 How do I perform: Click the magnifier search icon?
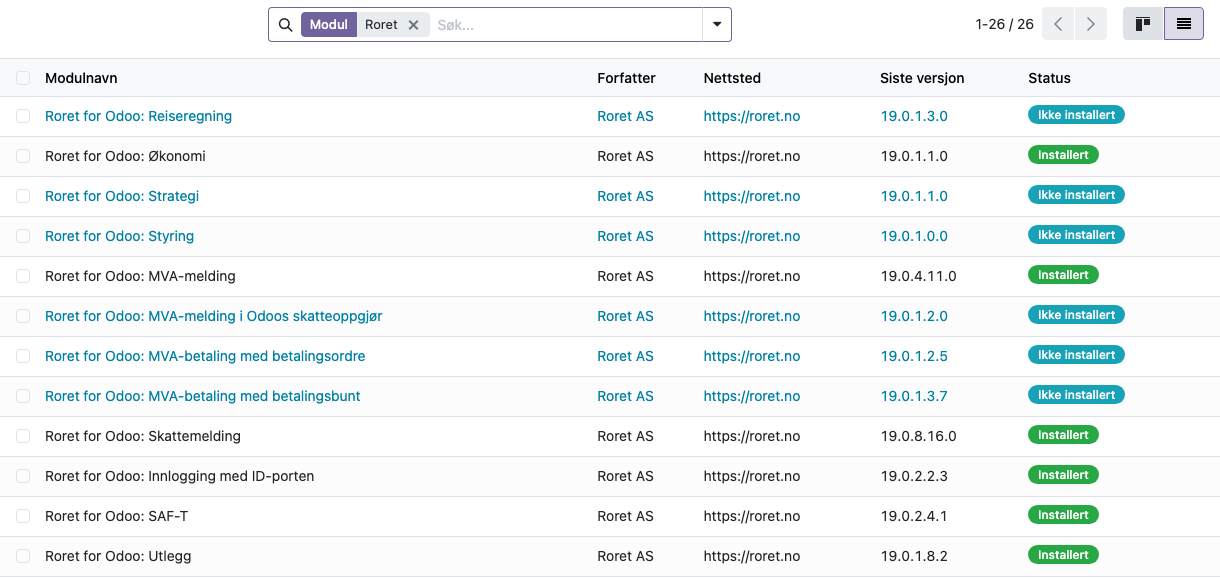point(285,25)
